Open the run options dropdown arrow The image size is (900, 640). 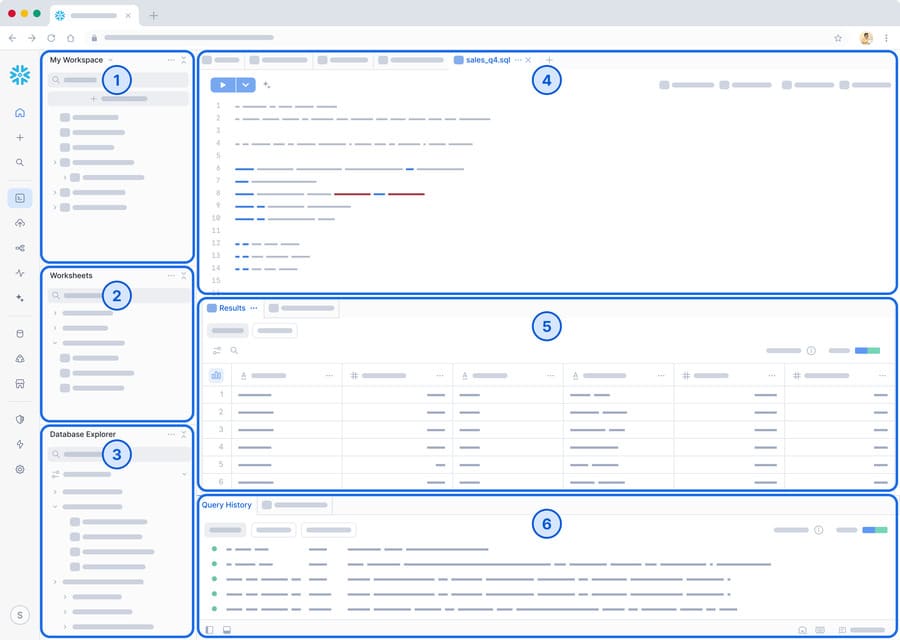coord(246,86)
